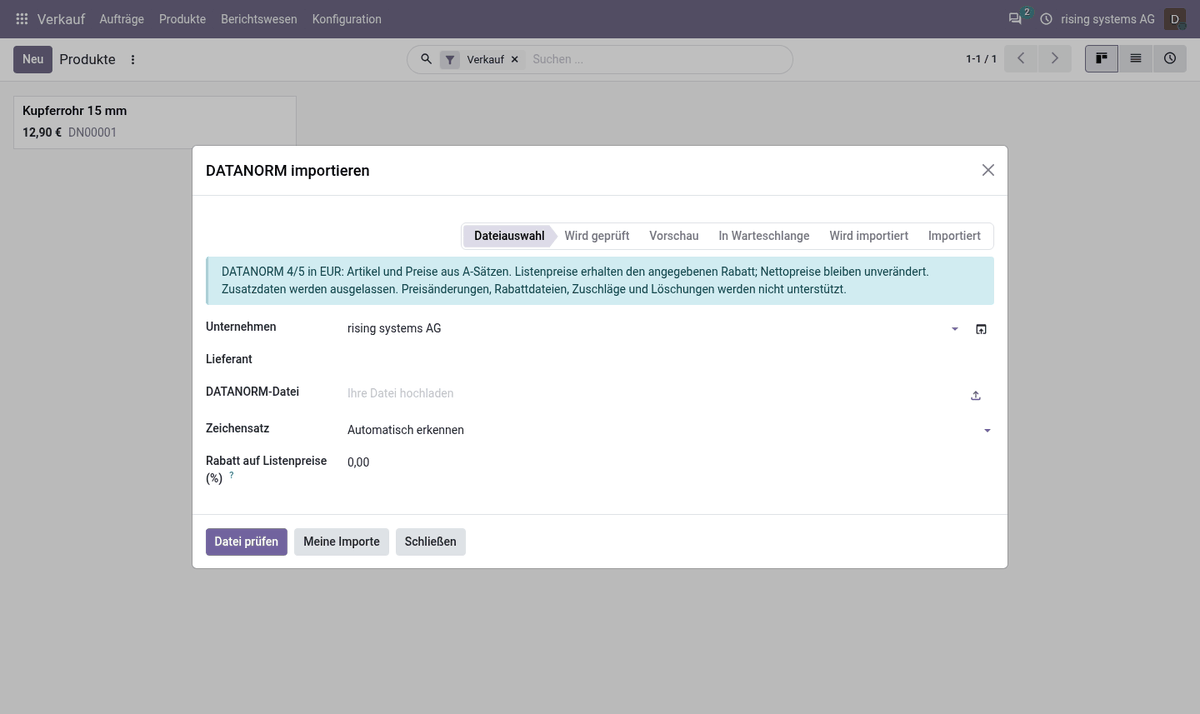Click the search magnifier icon
The height and width of the screenshot is (714, 1200).
pos(426,59)
